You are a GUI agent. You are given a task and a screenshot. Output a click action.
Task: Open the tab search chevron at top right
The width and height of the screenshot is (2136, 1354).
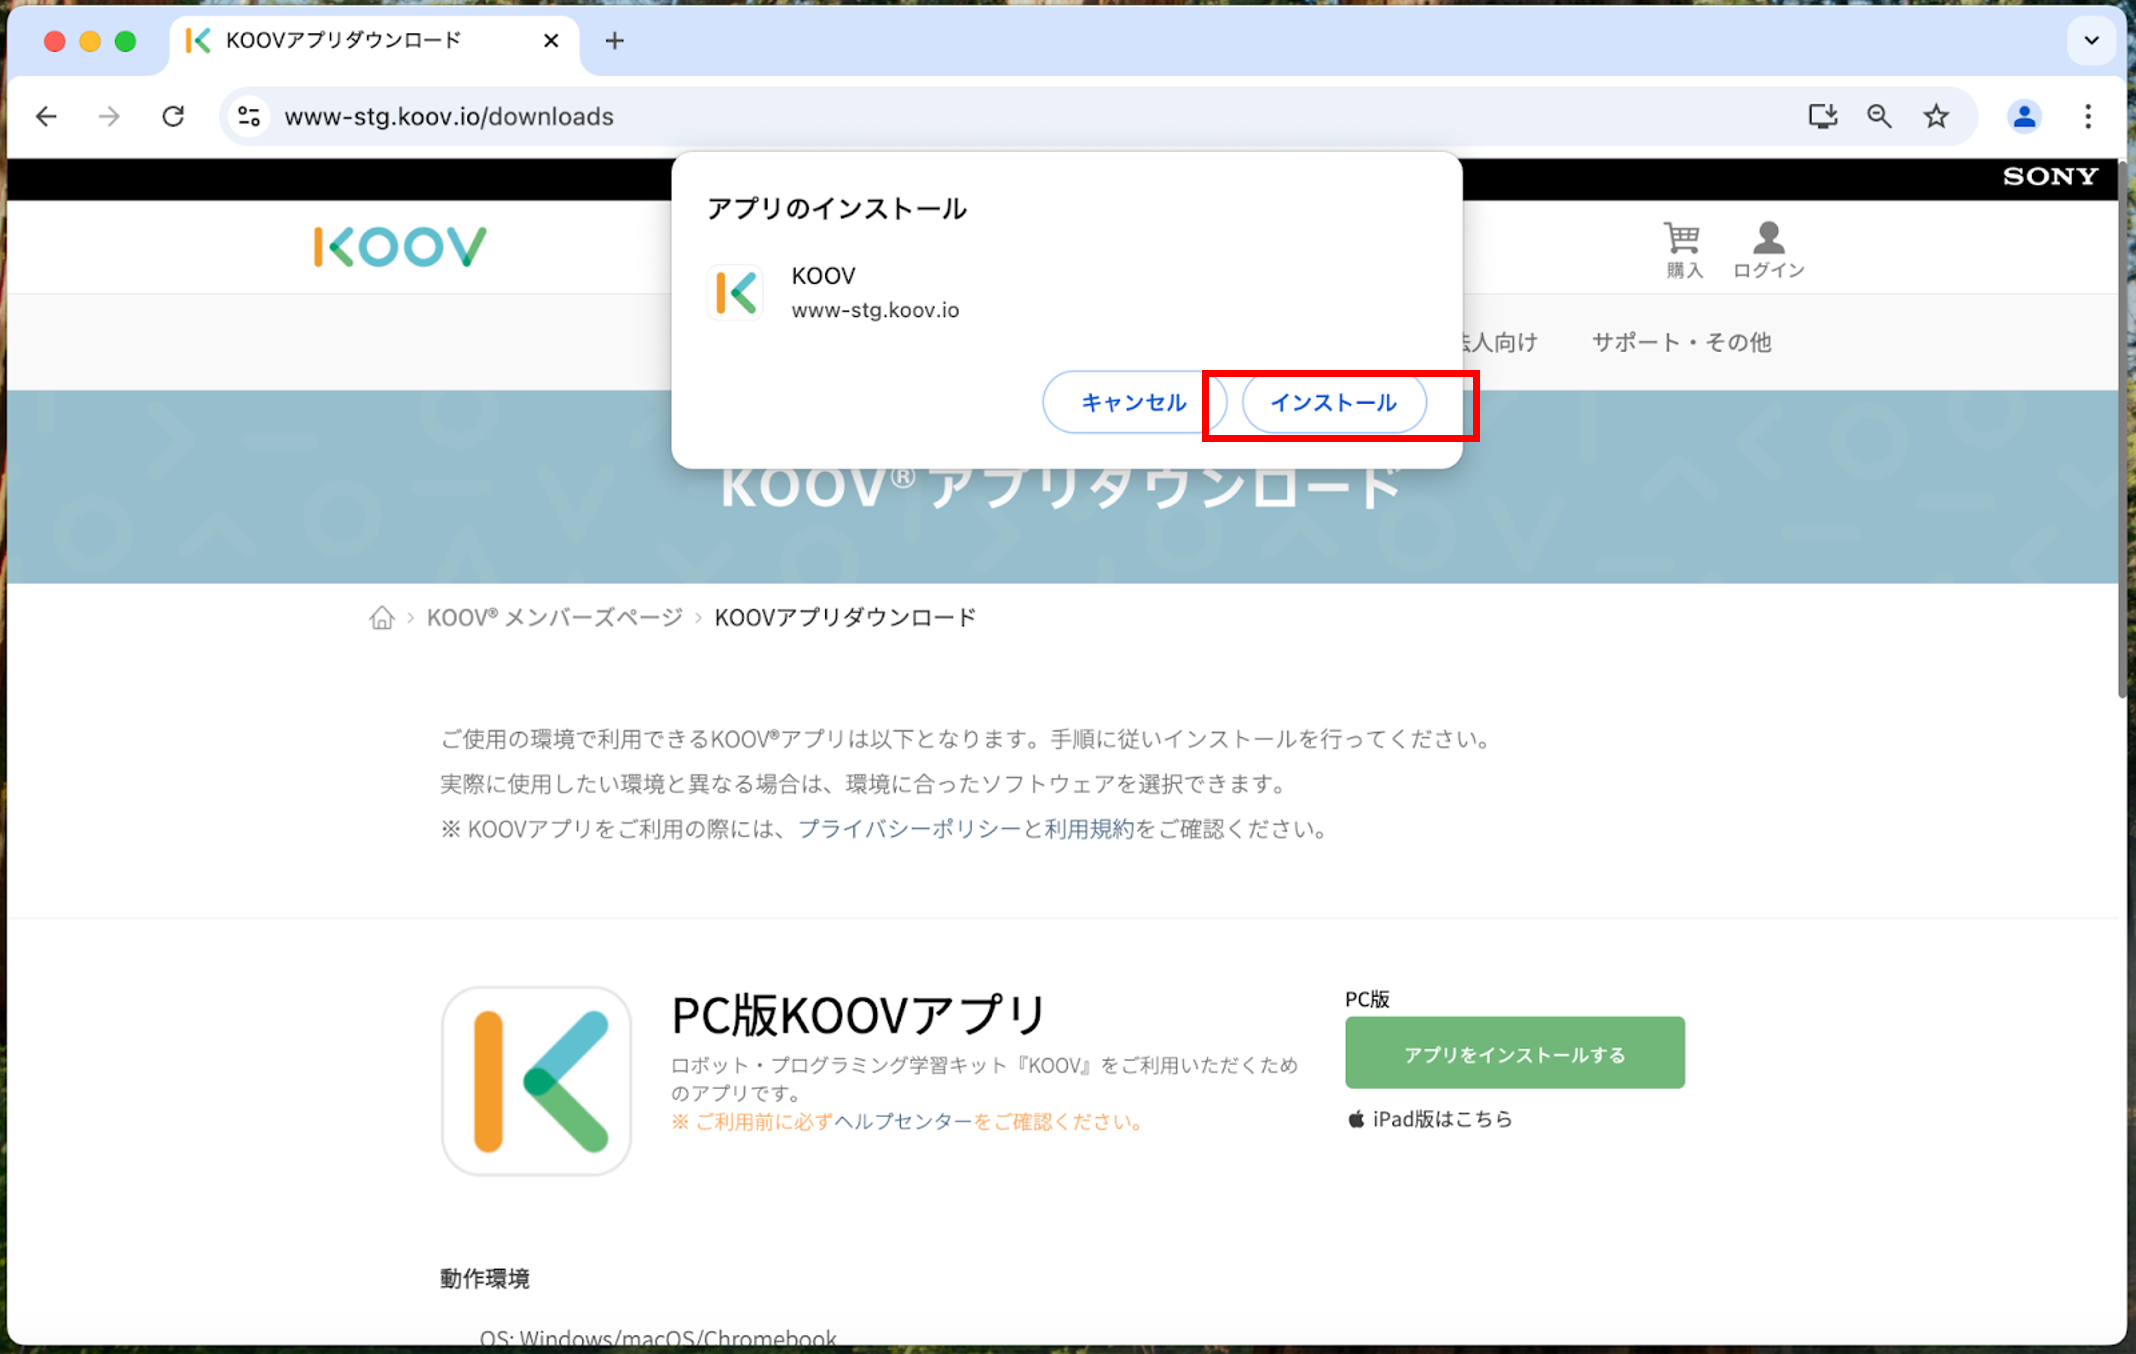(x=2091, y=40)
